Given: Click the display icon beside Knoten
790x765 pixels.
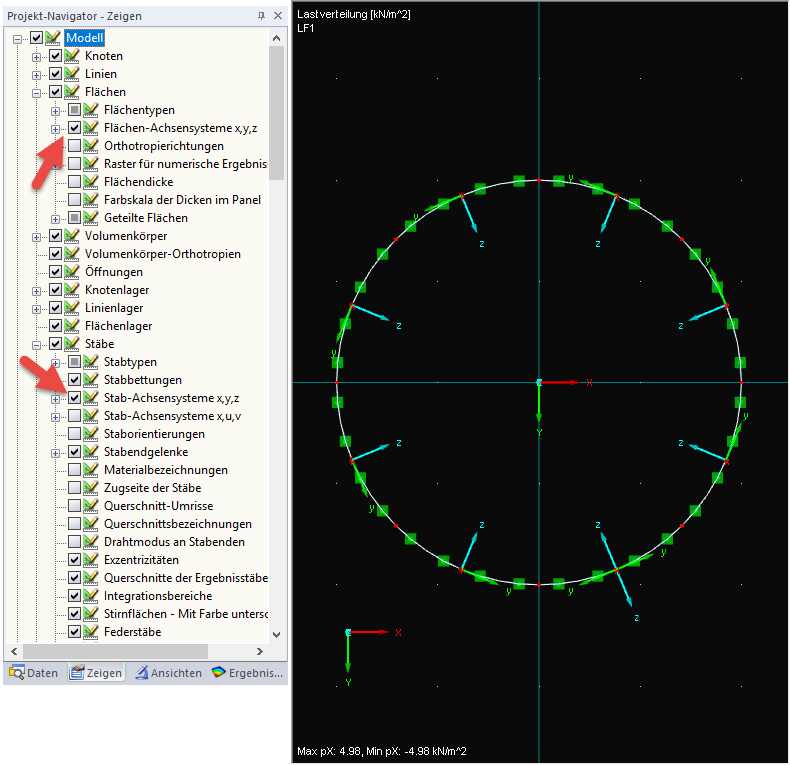Looking at the screenshot, I should [x=72, y=55].
